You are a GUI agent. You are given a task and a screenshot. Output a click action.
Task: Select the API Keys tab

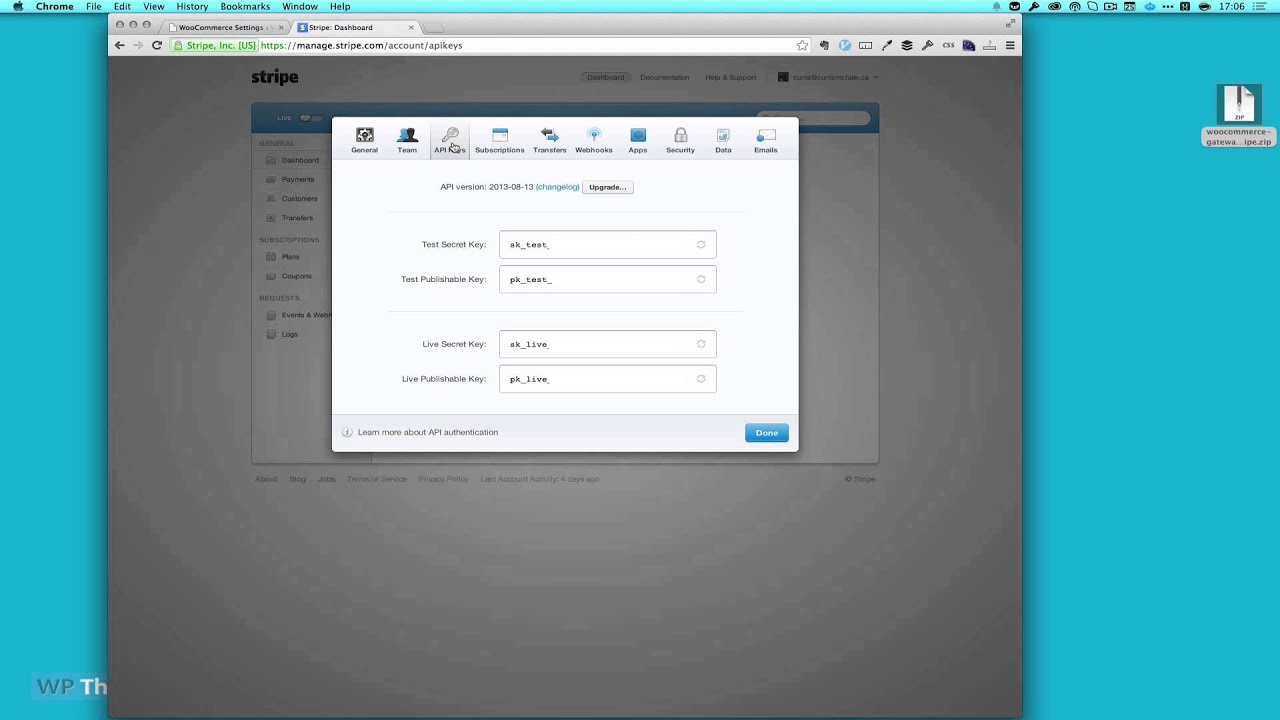pyautogui.click(x=450, y=140)
